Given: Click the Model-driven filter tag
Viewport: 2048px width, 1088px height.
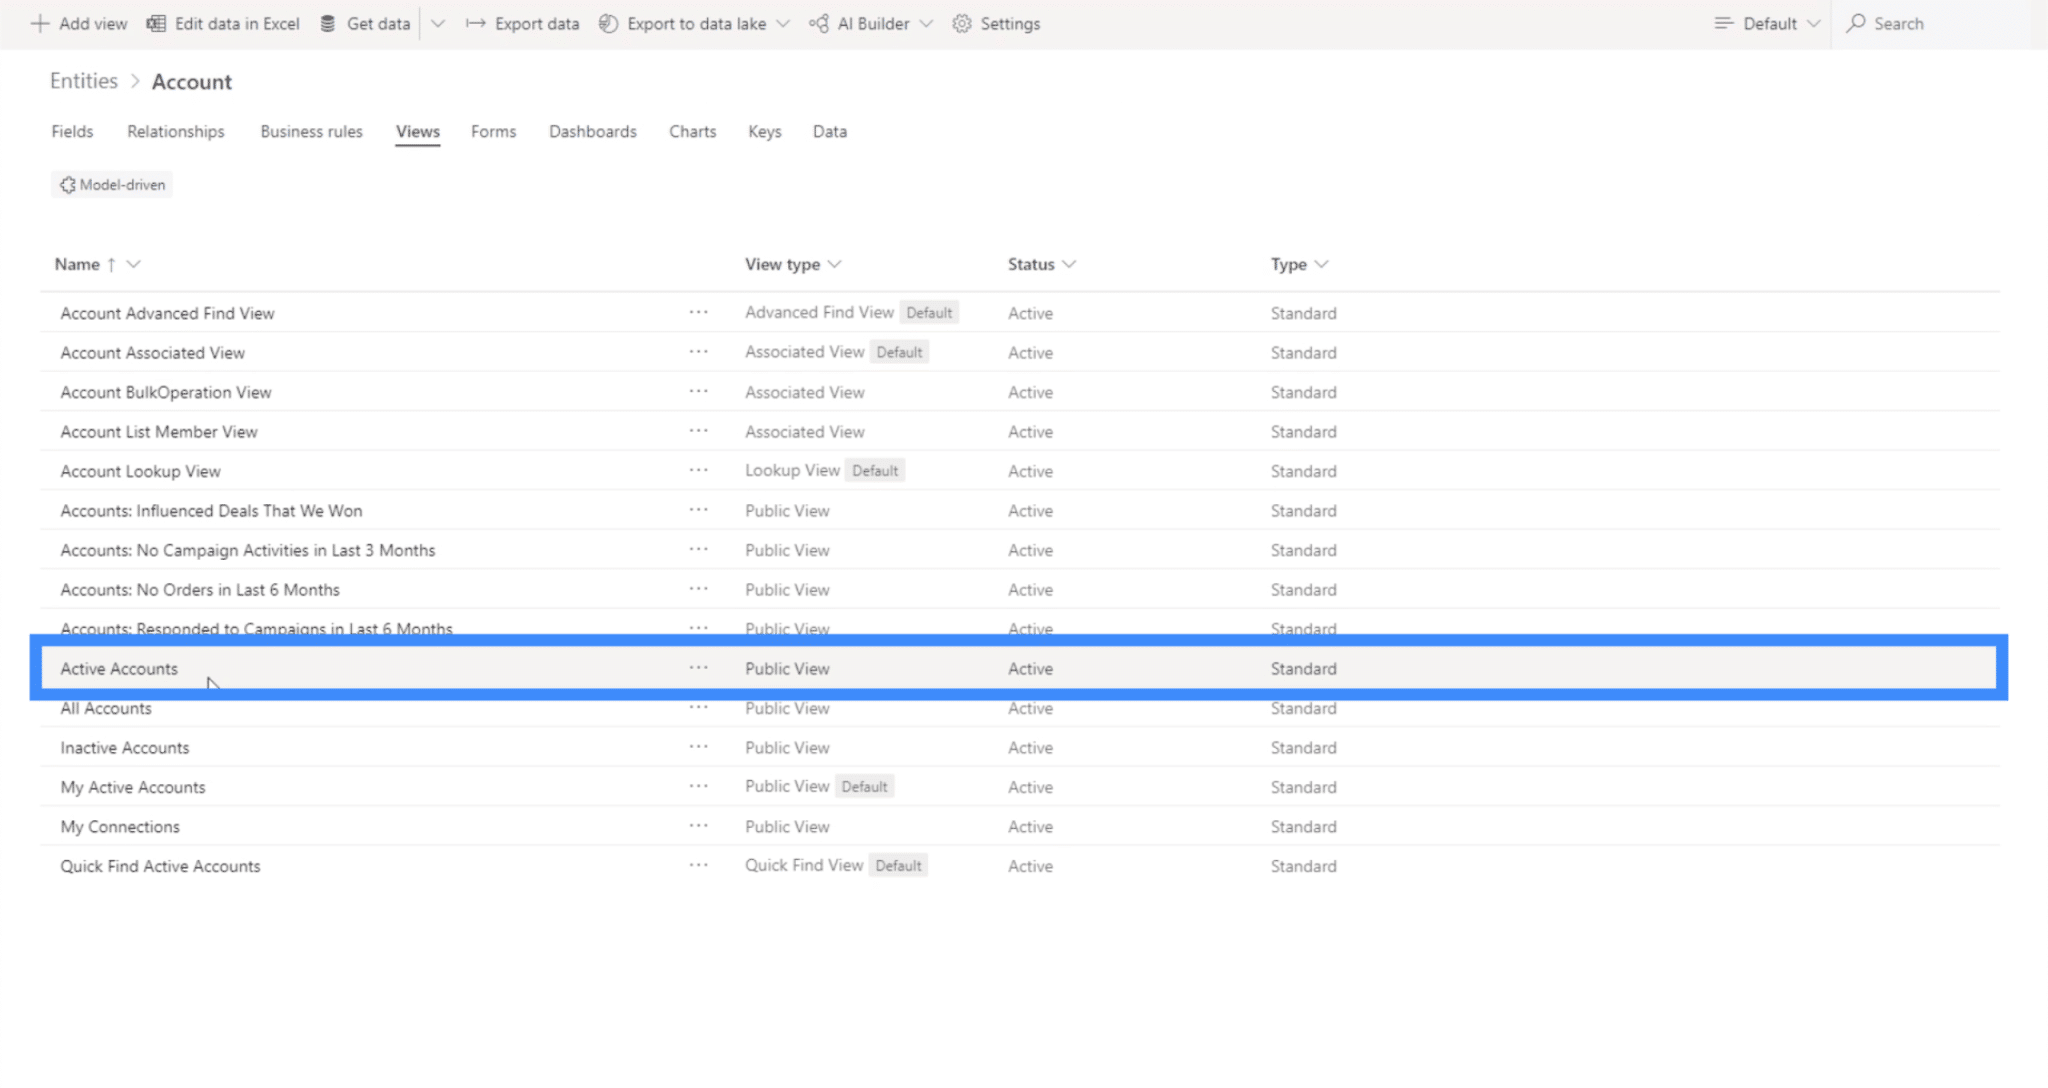Looking at the screenshot, I should [x=112, y=184].
